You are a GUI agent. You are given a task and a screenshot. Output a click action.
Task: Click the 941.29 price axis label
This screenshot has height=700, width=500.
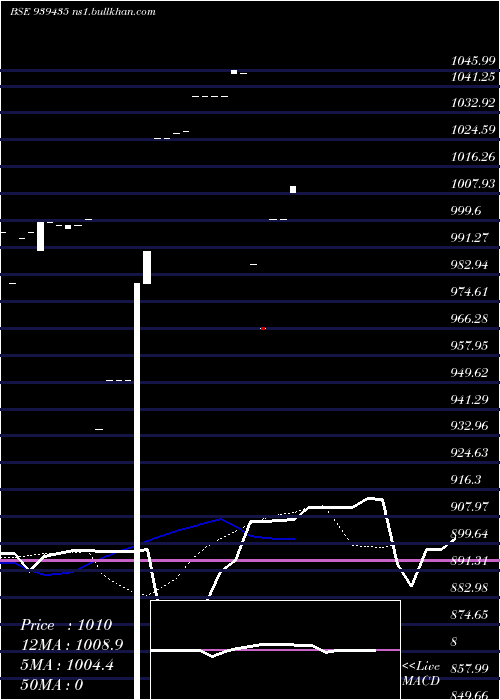point(469,400)
